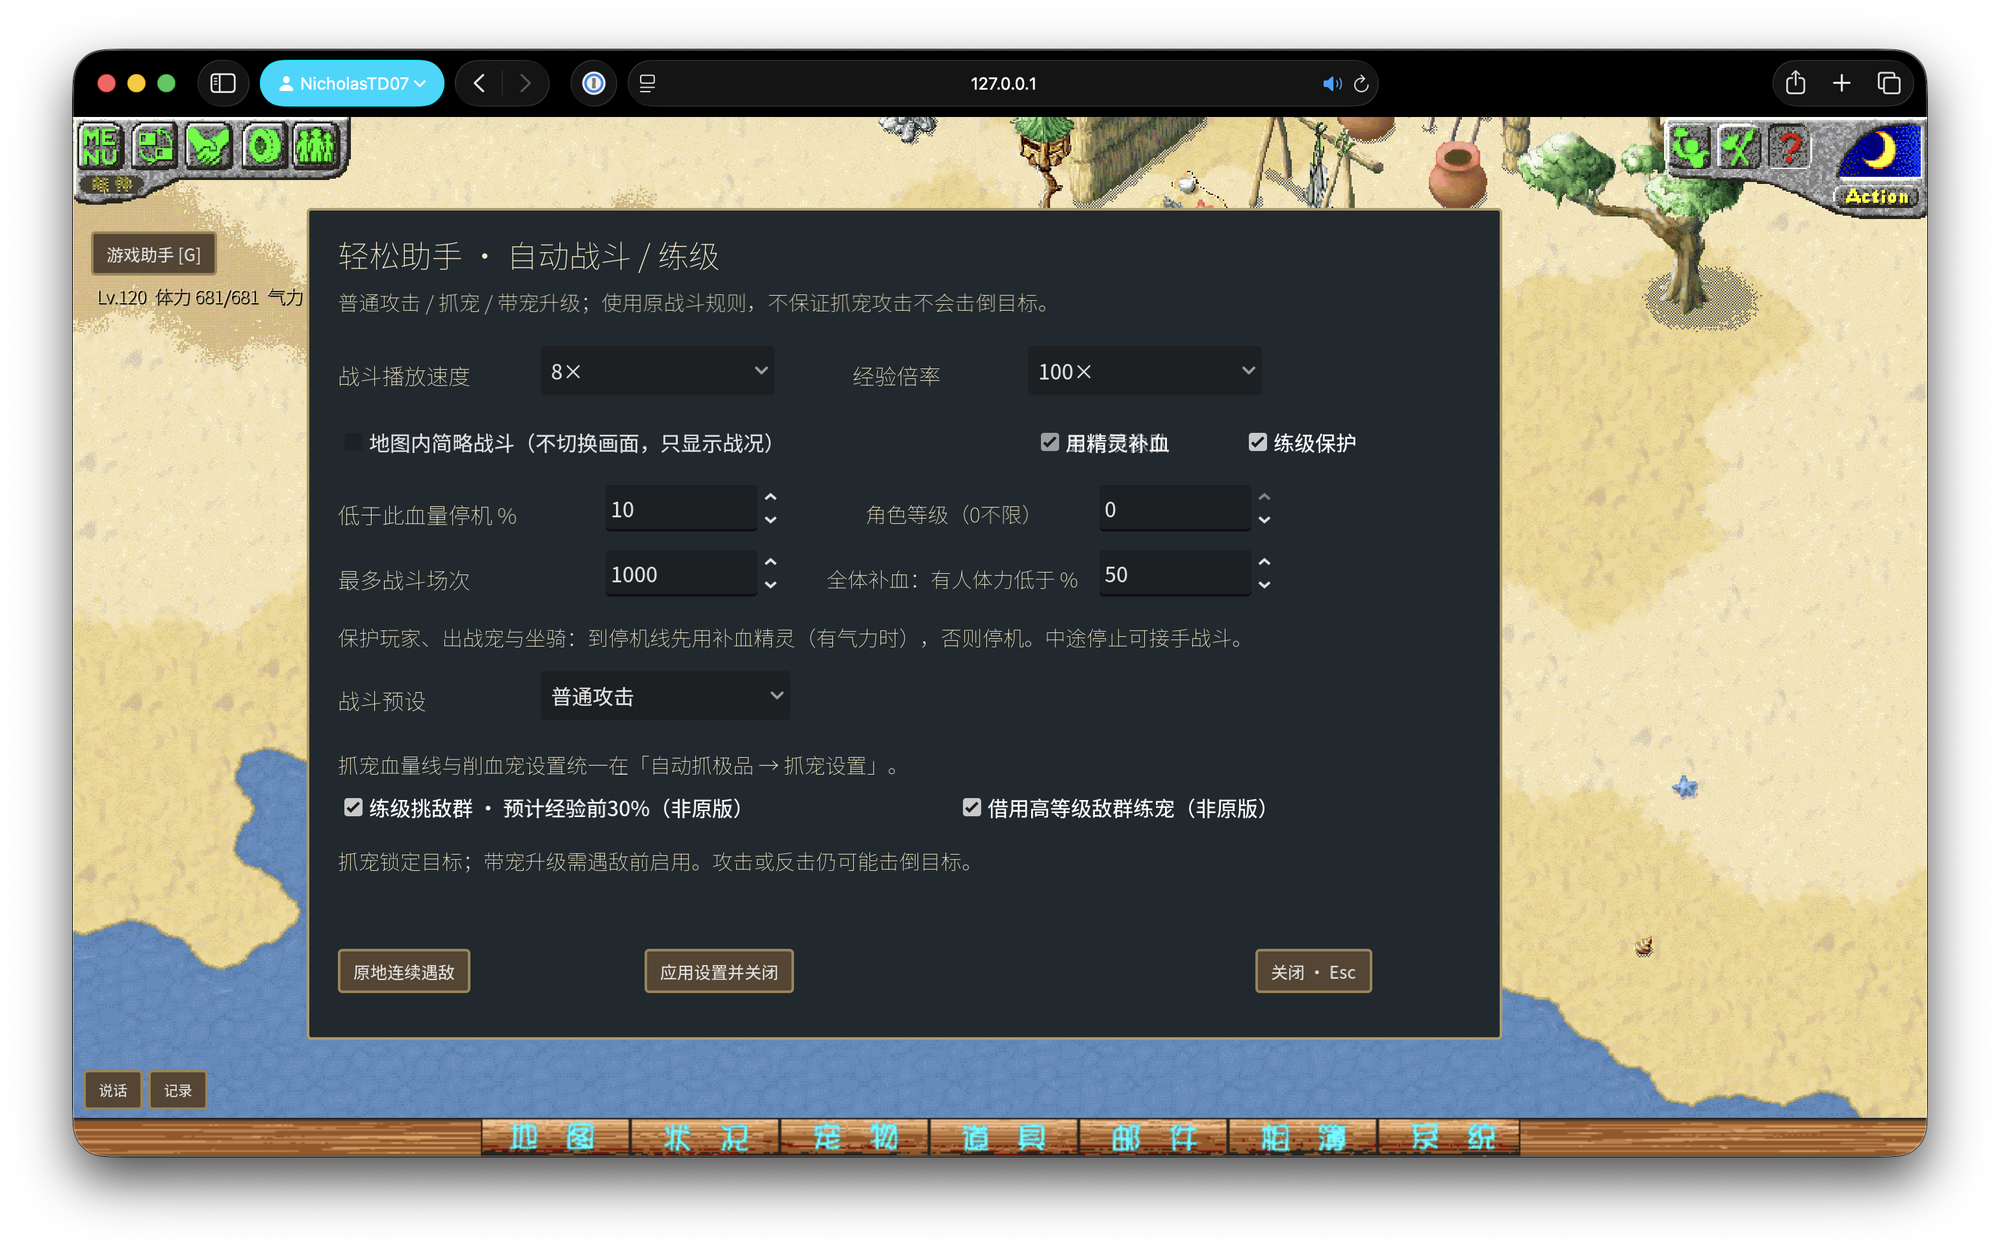This screenshot has width=2000, height=1253.
Task: Click the yellow Action button
Action: (x=1877, y=197)
